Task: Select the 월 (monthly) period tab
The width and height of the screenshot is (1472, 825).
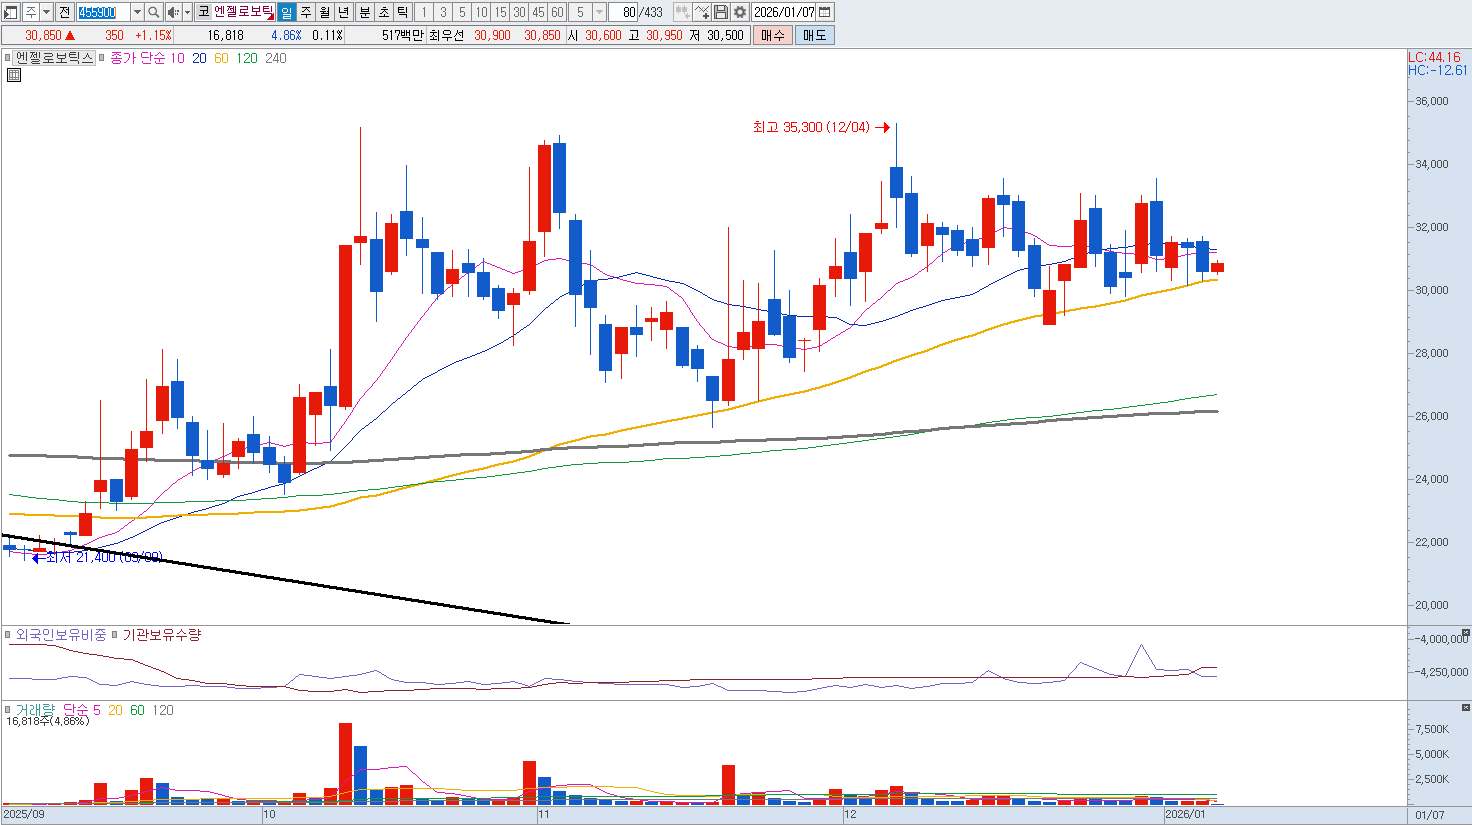Action: pyautogui.click(x=325, y=12)
